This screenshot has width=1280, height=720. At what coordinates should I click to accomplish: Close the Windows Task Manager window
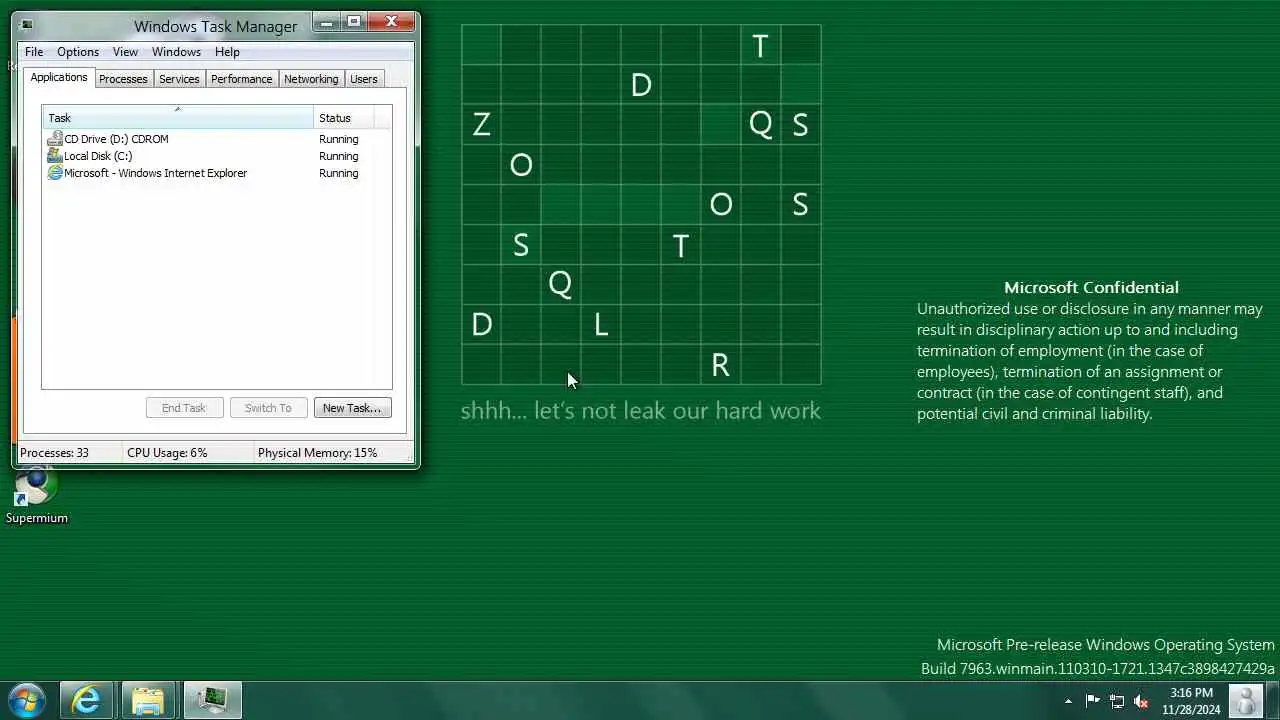(391, 22)
